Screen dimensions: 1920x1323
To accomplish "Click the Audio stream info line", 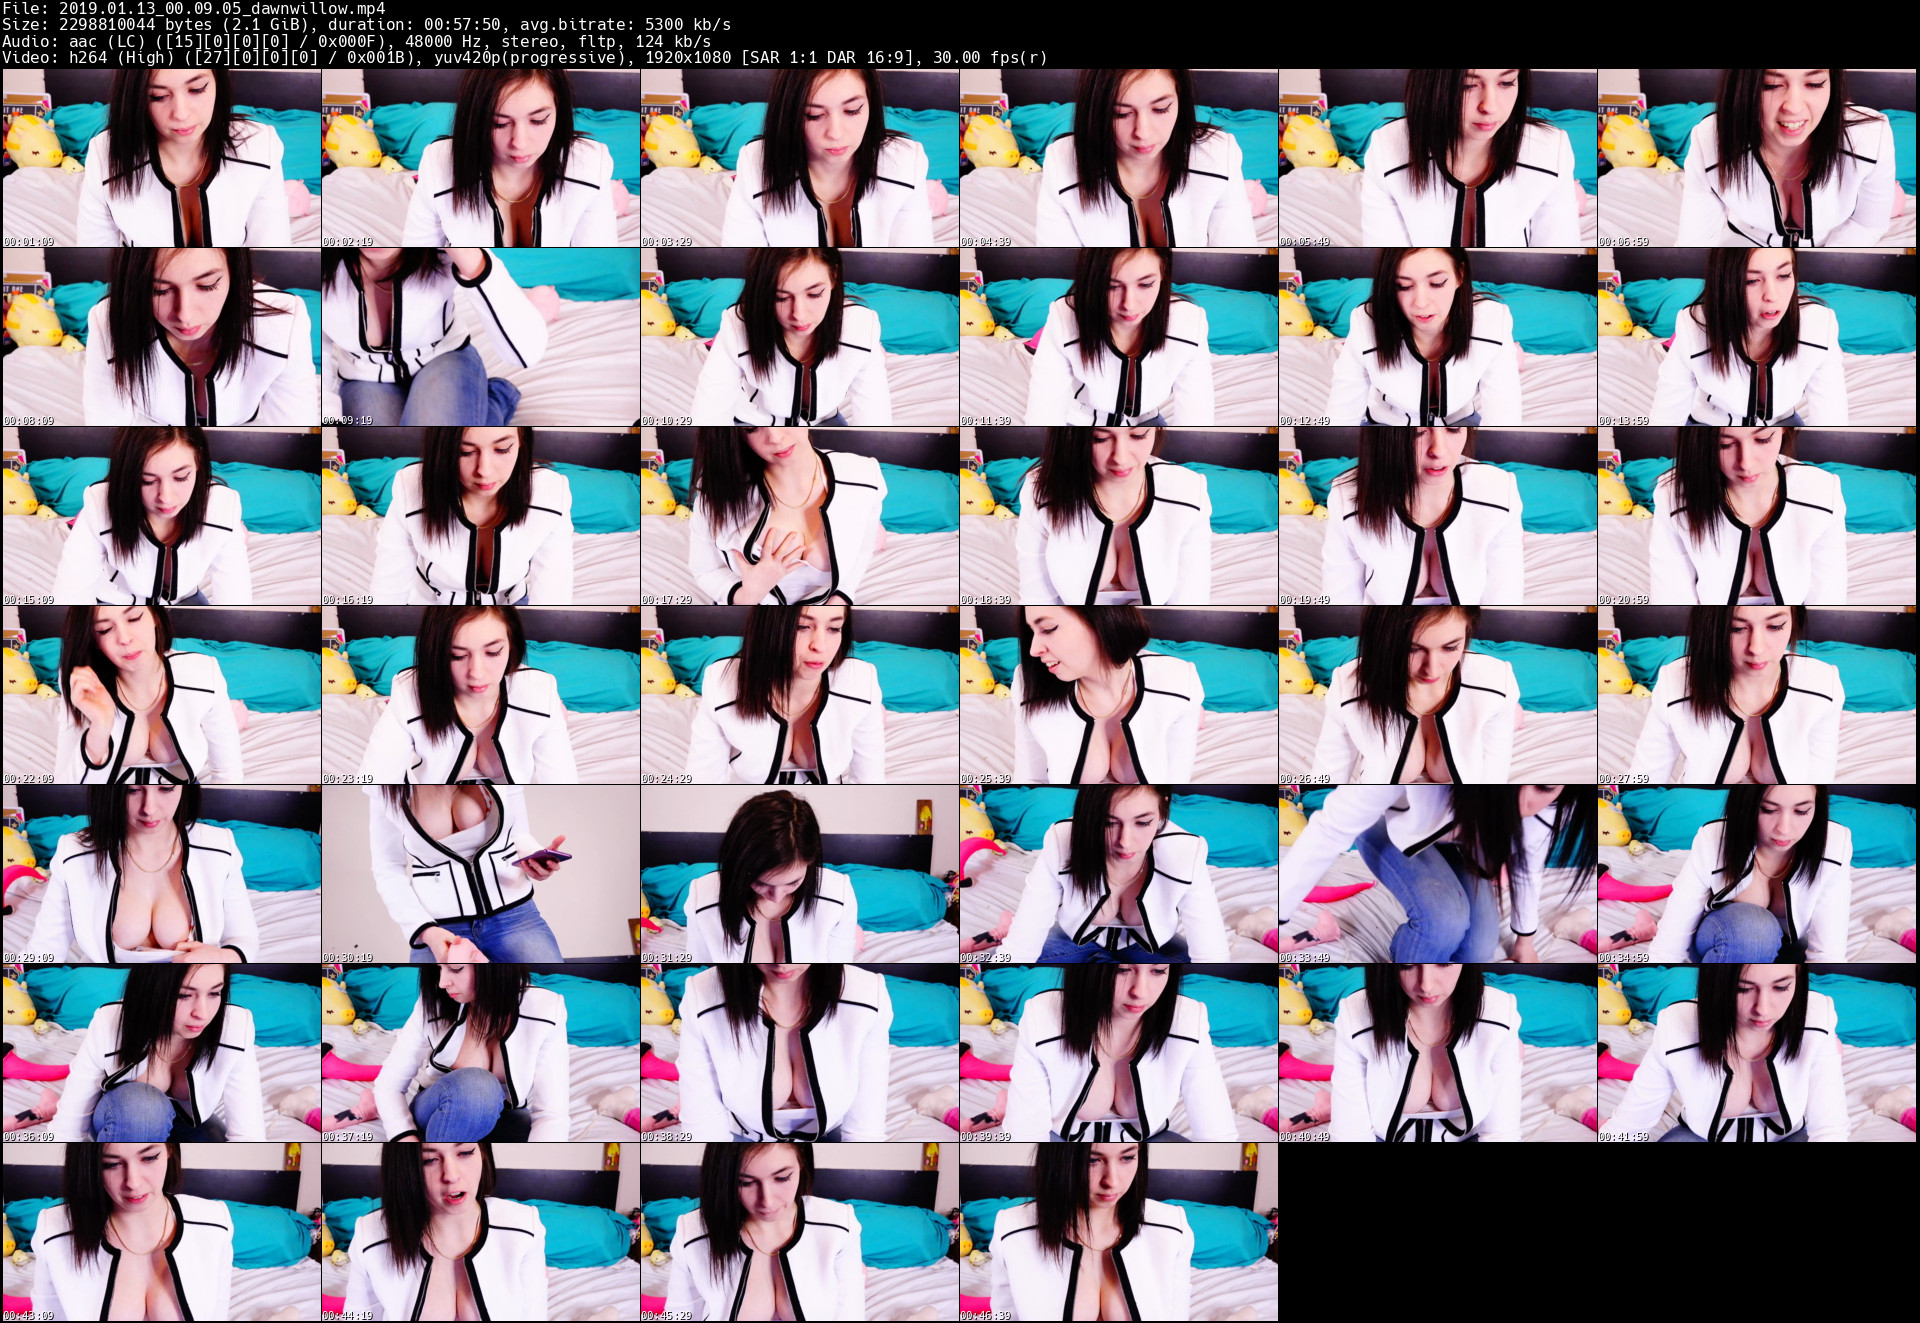I will pyautogui.click(x=356, y=41).
